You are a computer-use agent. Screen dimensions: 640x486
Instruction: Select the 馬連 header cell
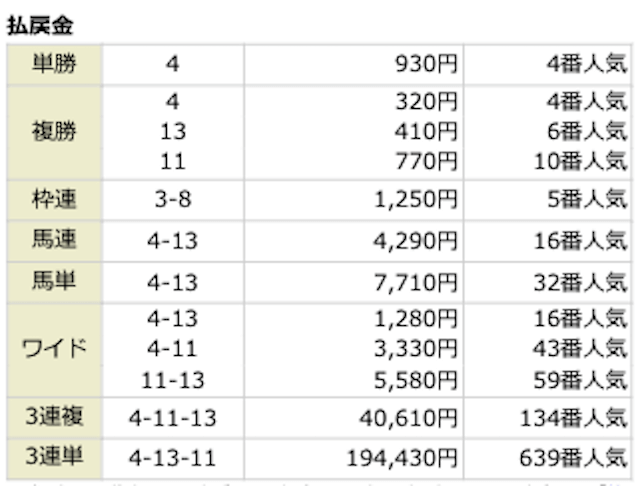(54, 240)
